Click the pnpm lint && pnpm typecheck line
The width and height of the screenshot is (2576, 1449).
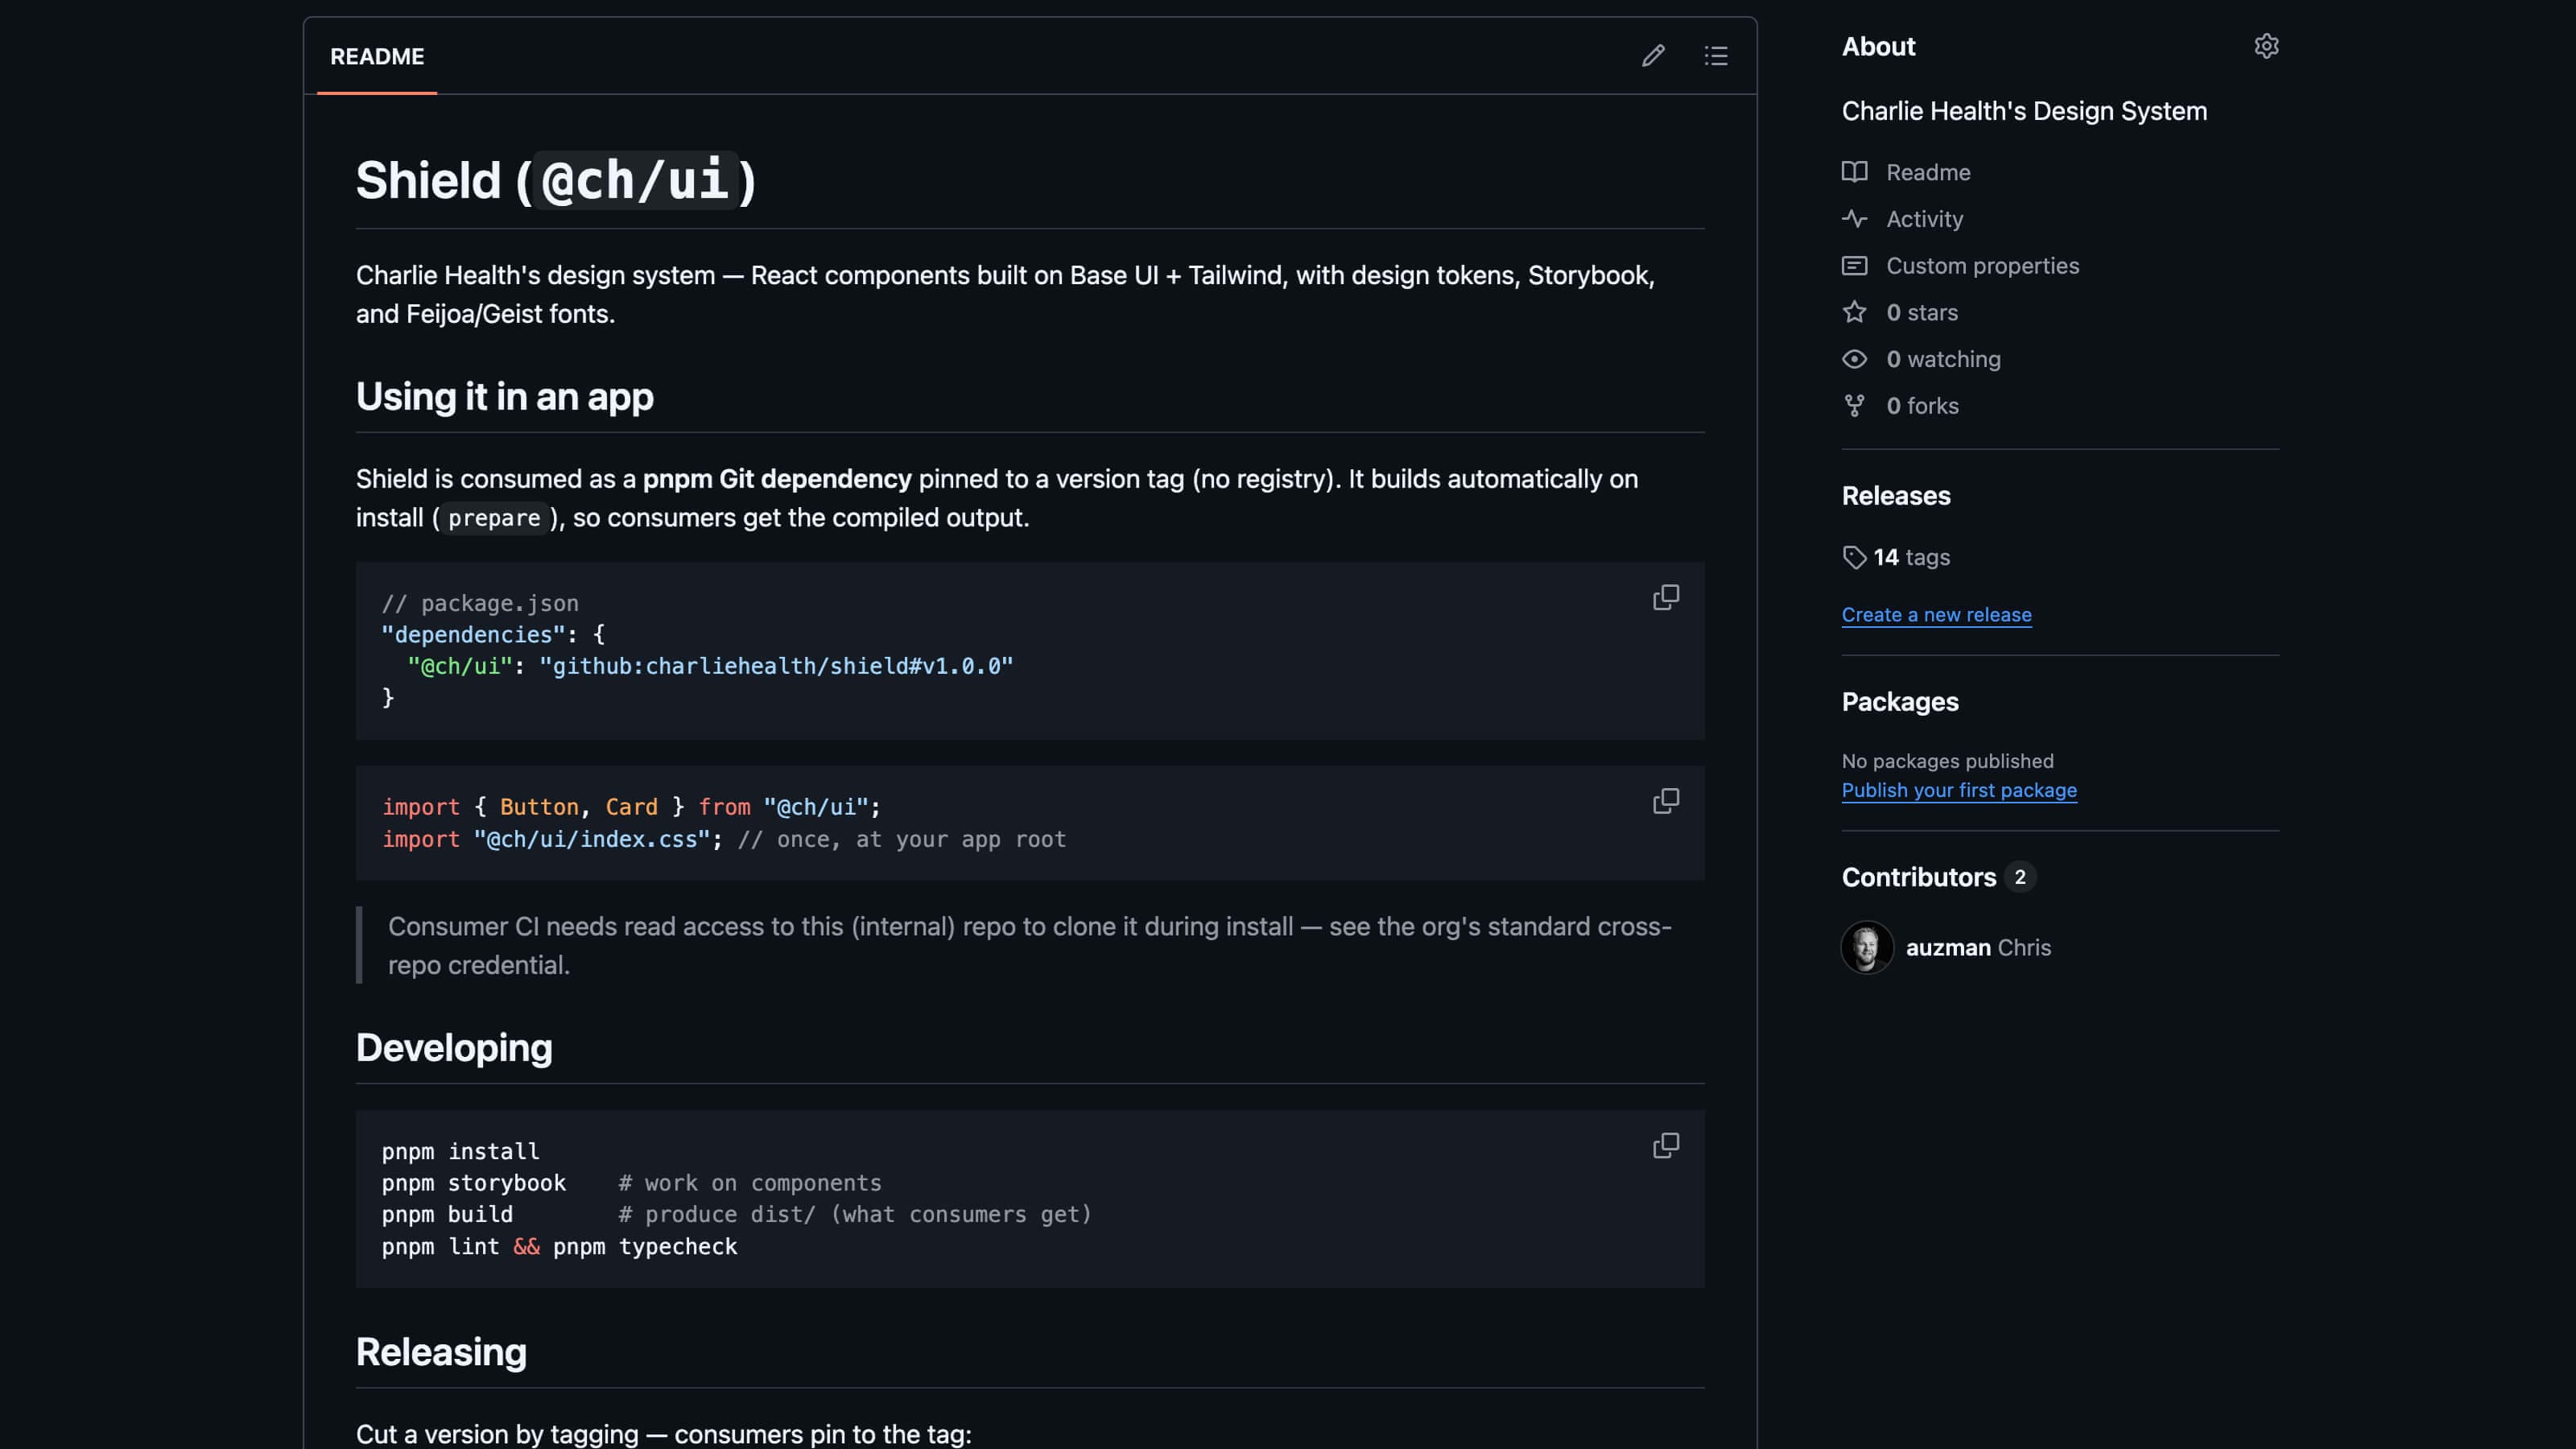559,1247
